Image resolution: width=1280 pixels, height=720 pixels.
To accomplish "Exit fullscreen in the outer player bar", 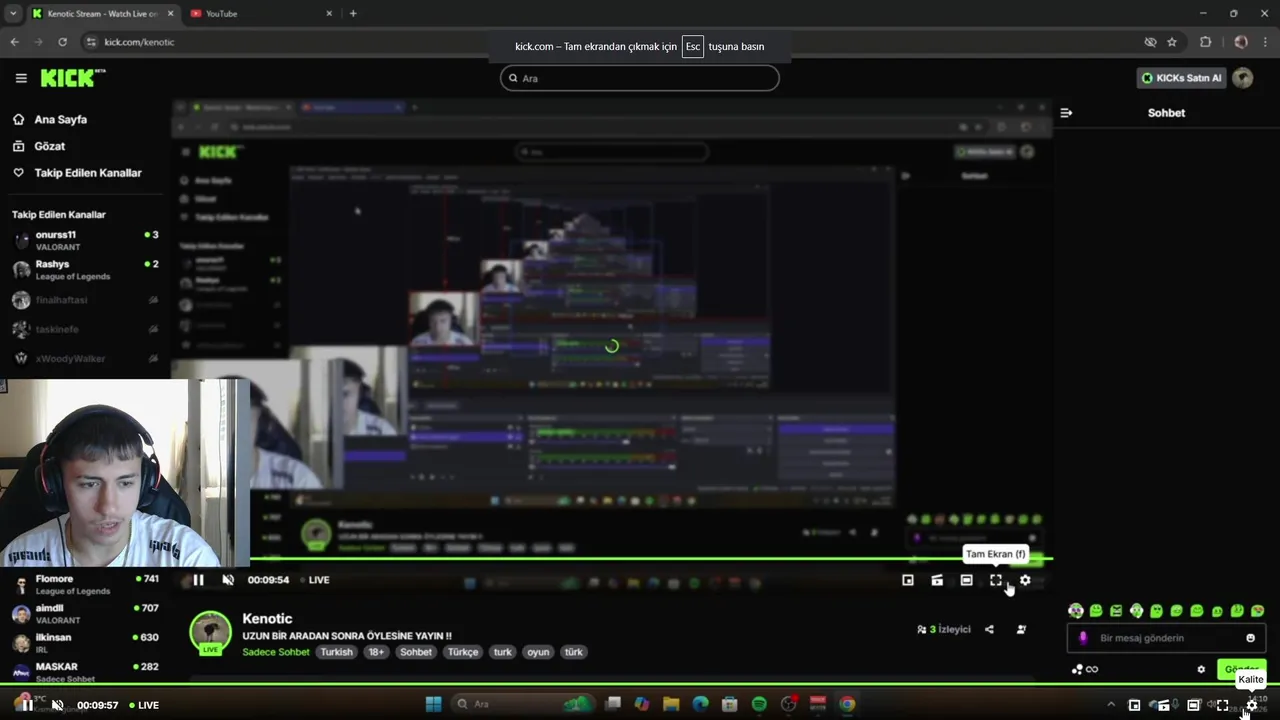I will [1222, 705].
